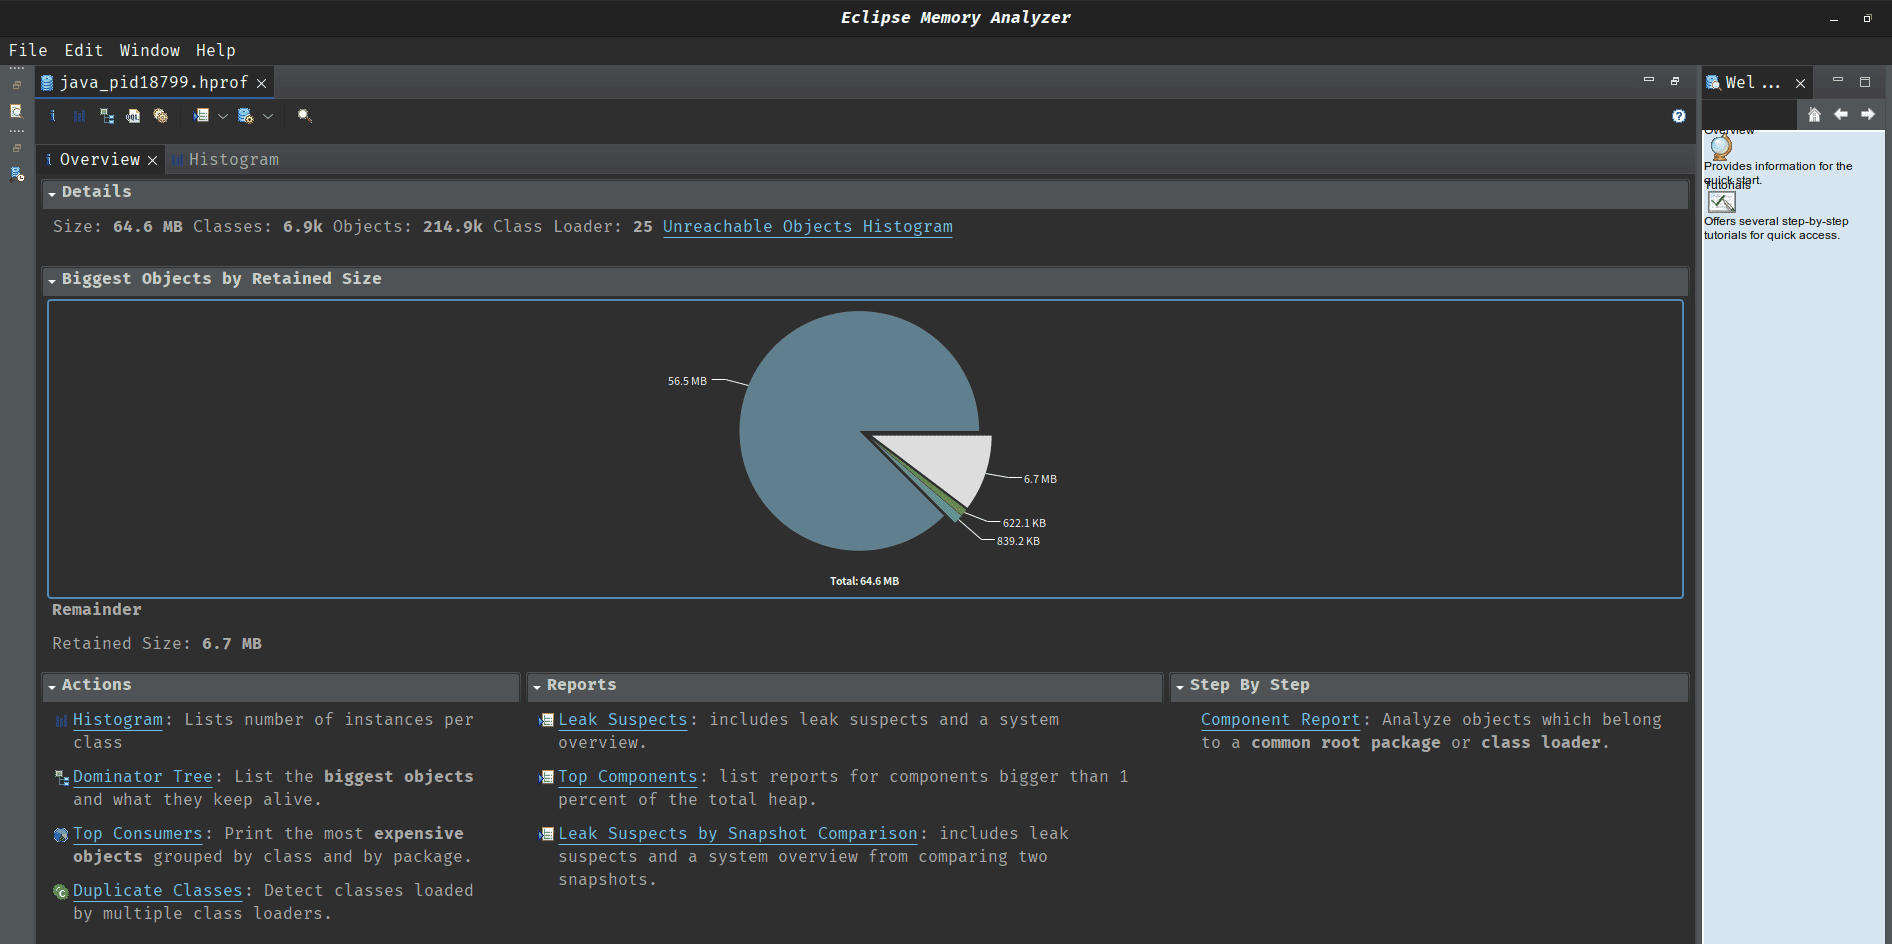The image size is (1892, 944).
Task: Minimize the heap dump editor area
Action: [x=1649, y=80]
